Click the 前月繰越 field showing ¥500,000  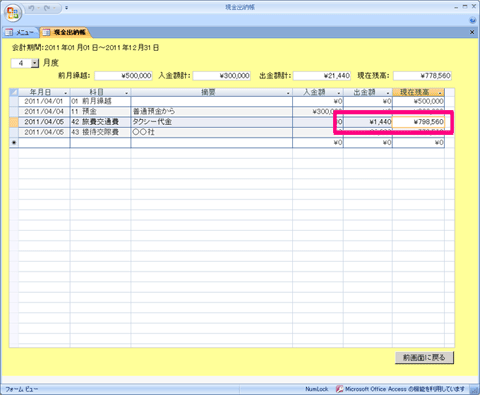[123, 76]
